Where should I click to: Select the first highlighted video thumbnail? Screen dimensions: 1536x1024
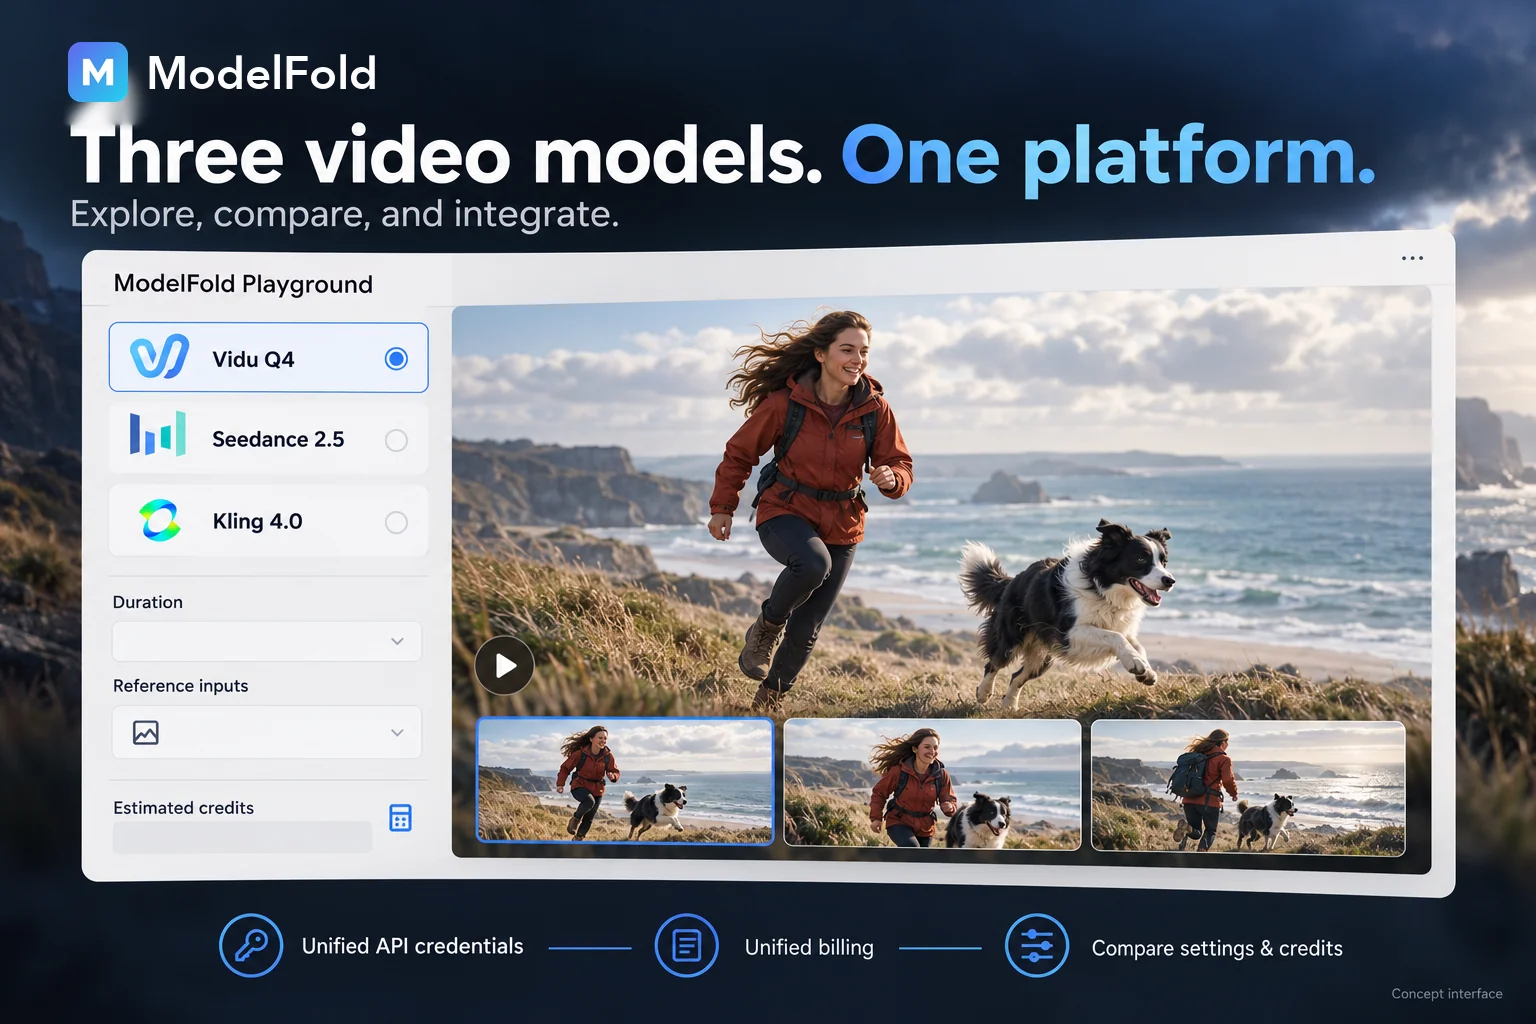625,781
